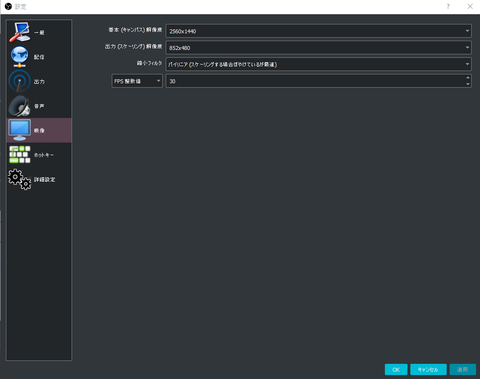The height and width of the screenshot is (379, 480).
Task: Expand the base canvas resolution 2560x1440 dropdown
Action: (318, 31)
